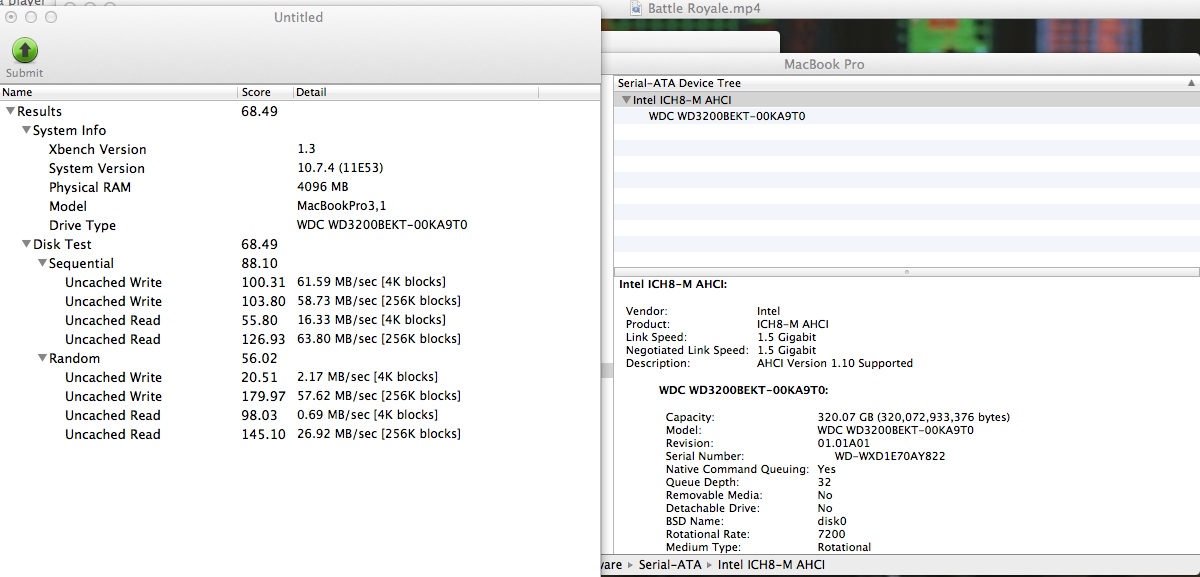Select Uncached Write 57.62 MB/sec row
1200x577 pixels.
pyautogui.click(x=300, y=396)
